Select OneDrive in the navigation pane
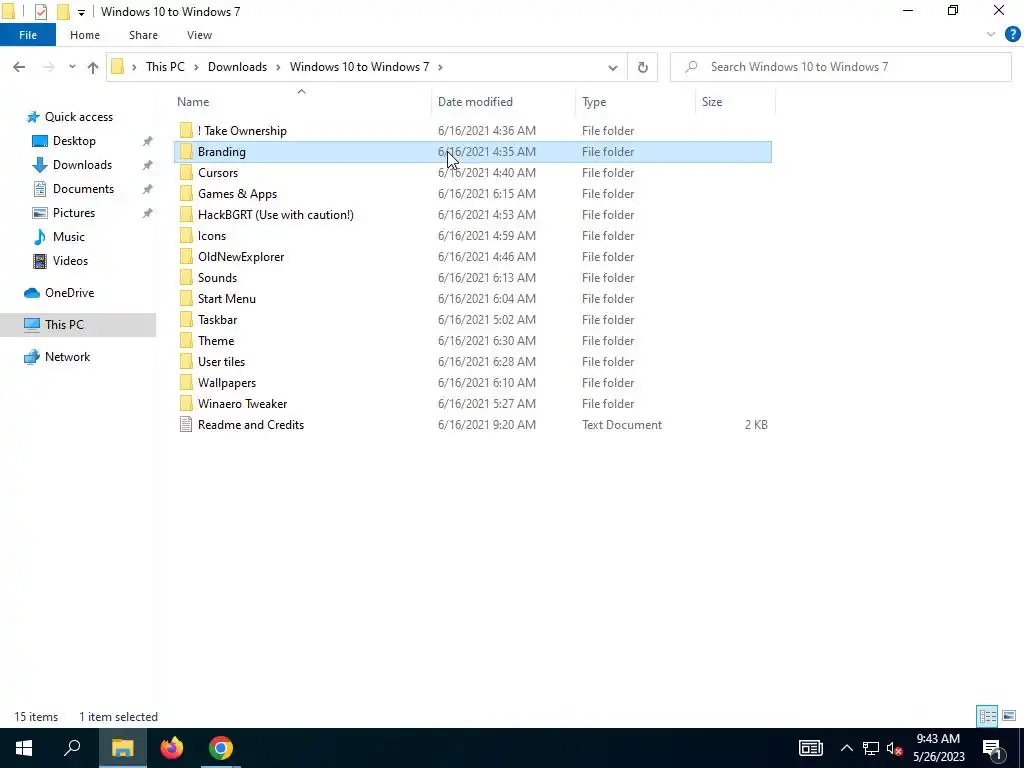 69,293
